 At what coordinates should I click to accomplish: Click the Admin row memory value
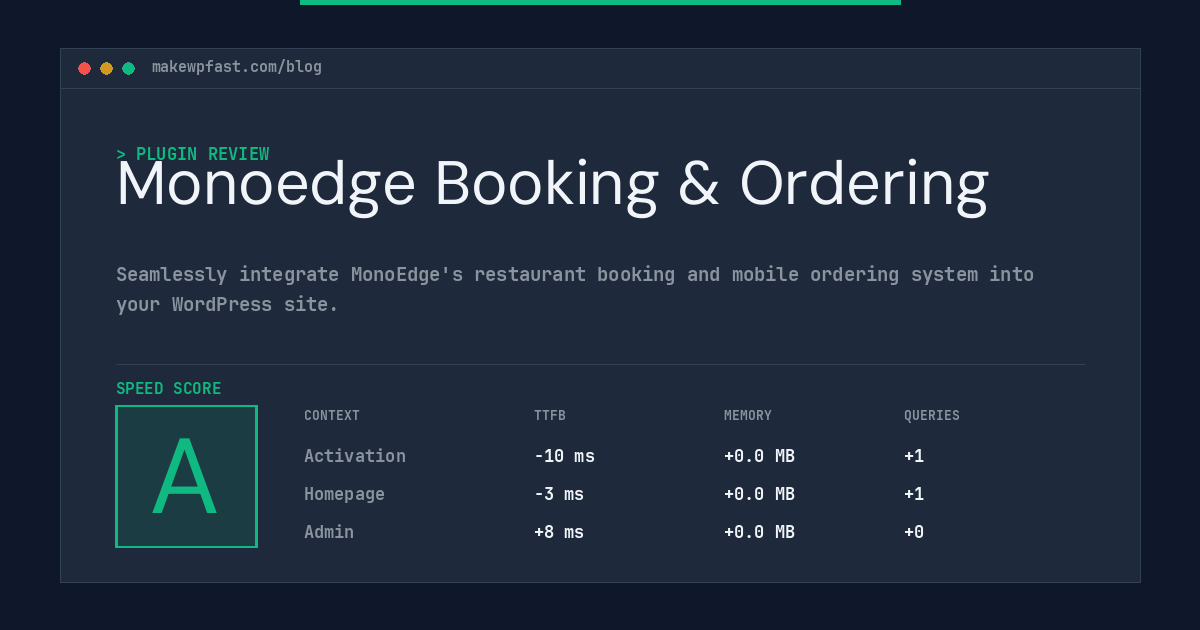tap(759, 532)
